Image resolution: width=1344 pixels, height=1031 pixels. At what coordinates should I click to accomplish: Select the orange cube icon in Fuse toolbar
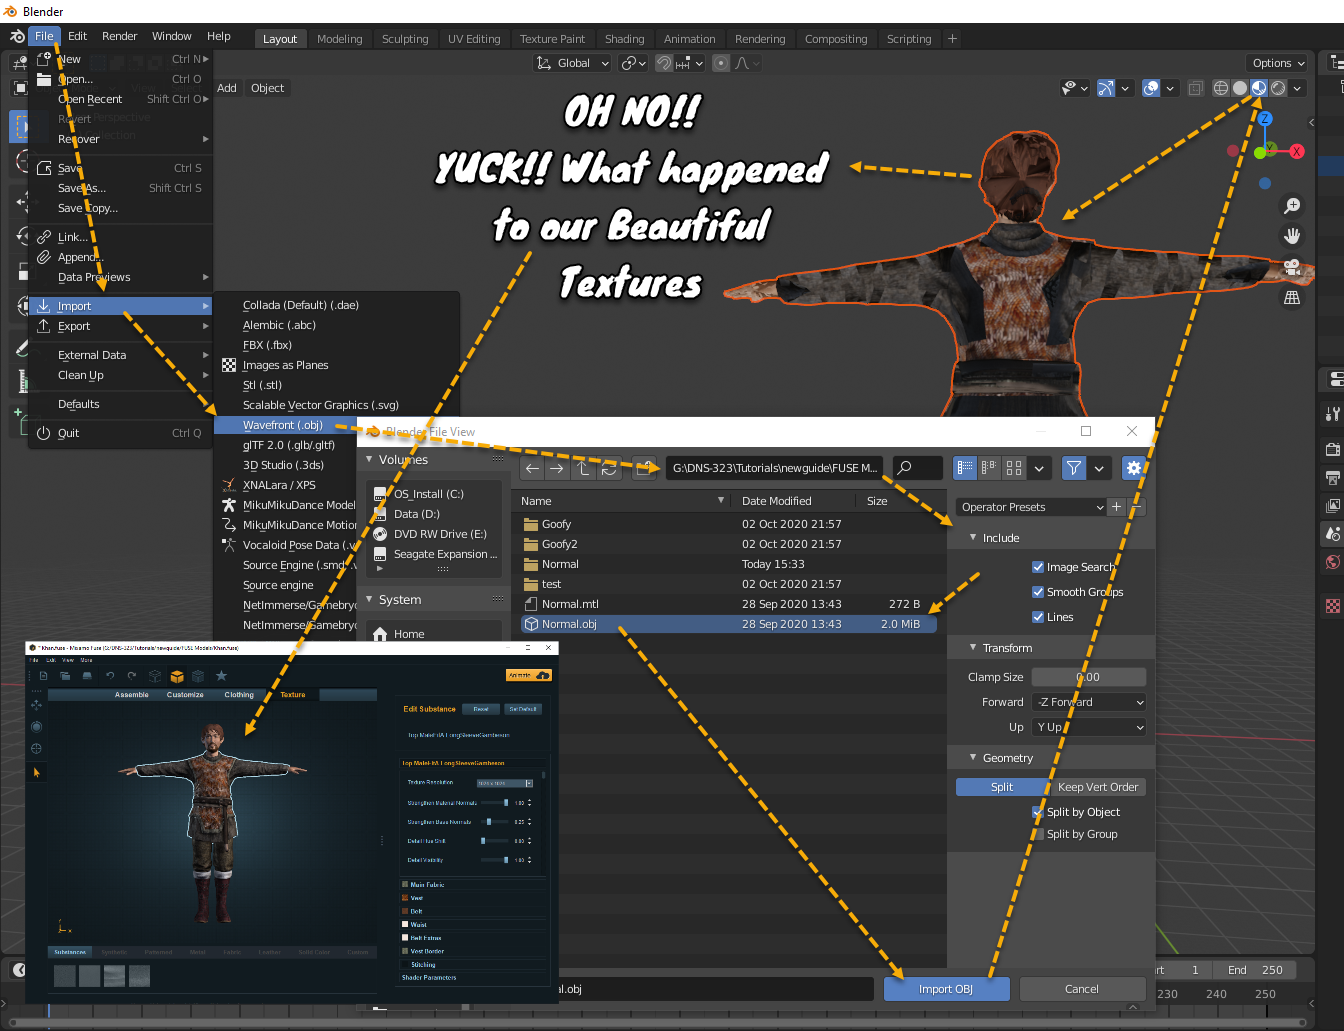pos(177,676)
